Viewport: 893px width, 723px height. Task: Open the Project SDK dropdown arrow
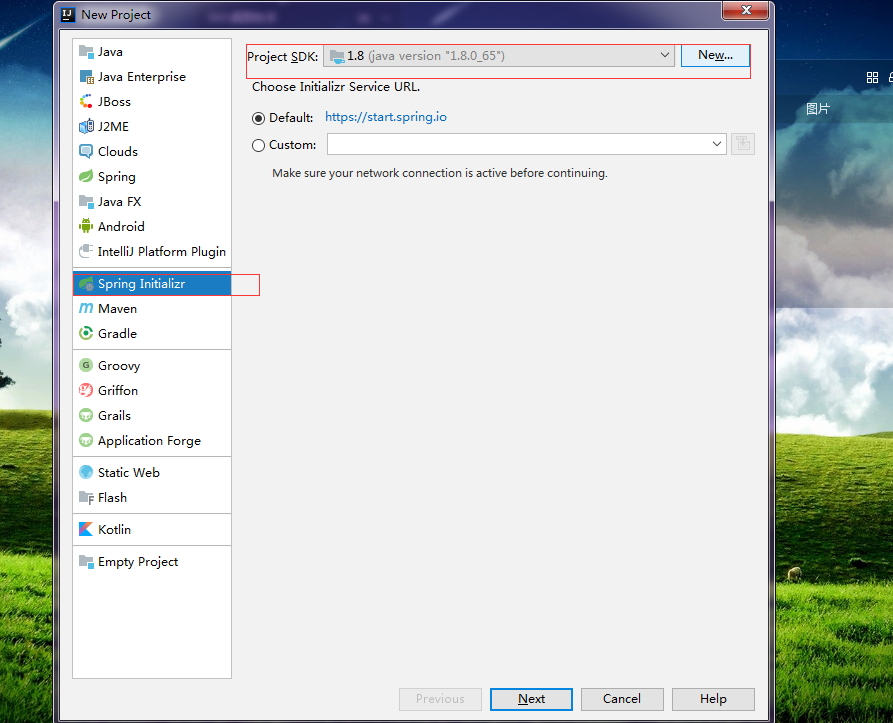pyautogui.click(x=664, y=55)
